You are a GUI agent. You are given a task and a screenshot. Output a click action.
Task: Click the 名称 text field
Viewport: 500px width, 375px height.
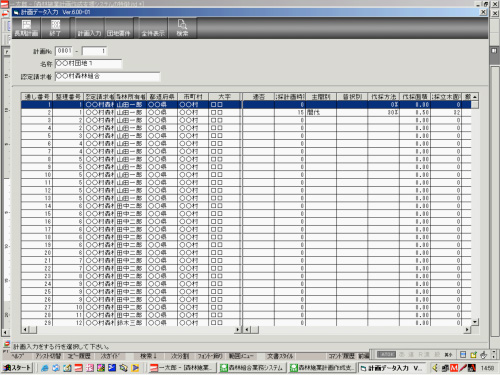[89, 63]
